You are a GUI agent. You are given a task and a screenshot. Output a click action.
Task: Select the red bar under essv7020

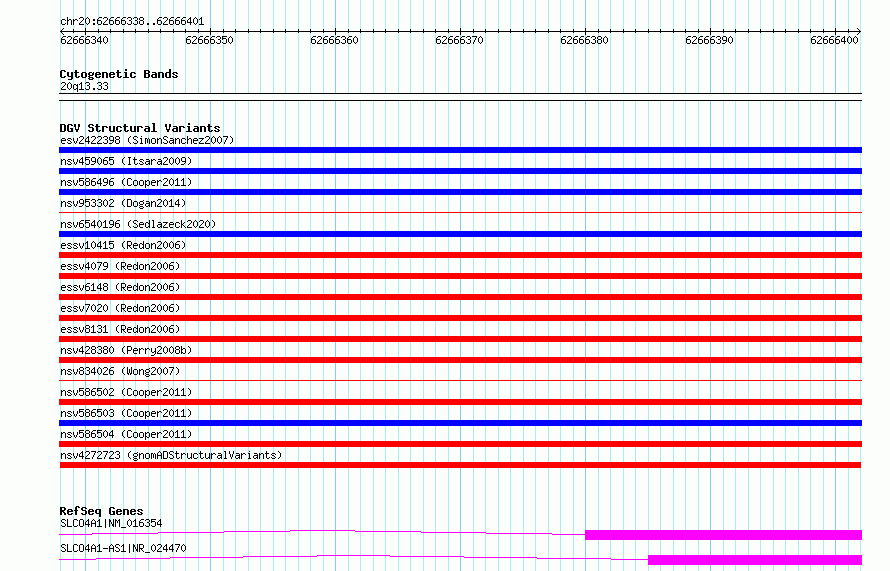460,318
